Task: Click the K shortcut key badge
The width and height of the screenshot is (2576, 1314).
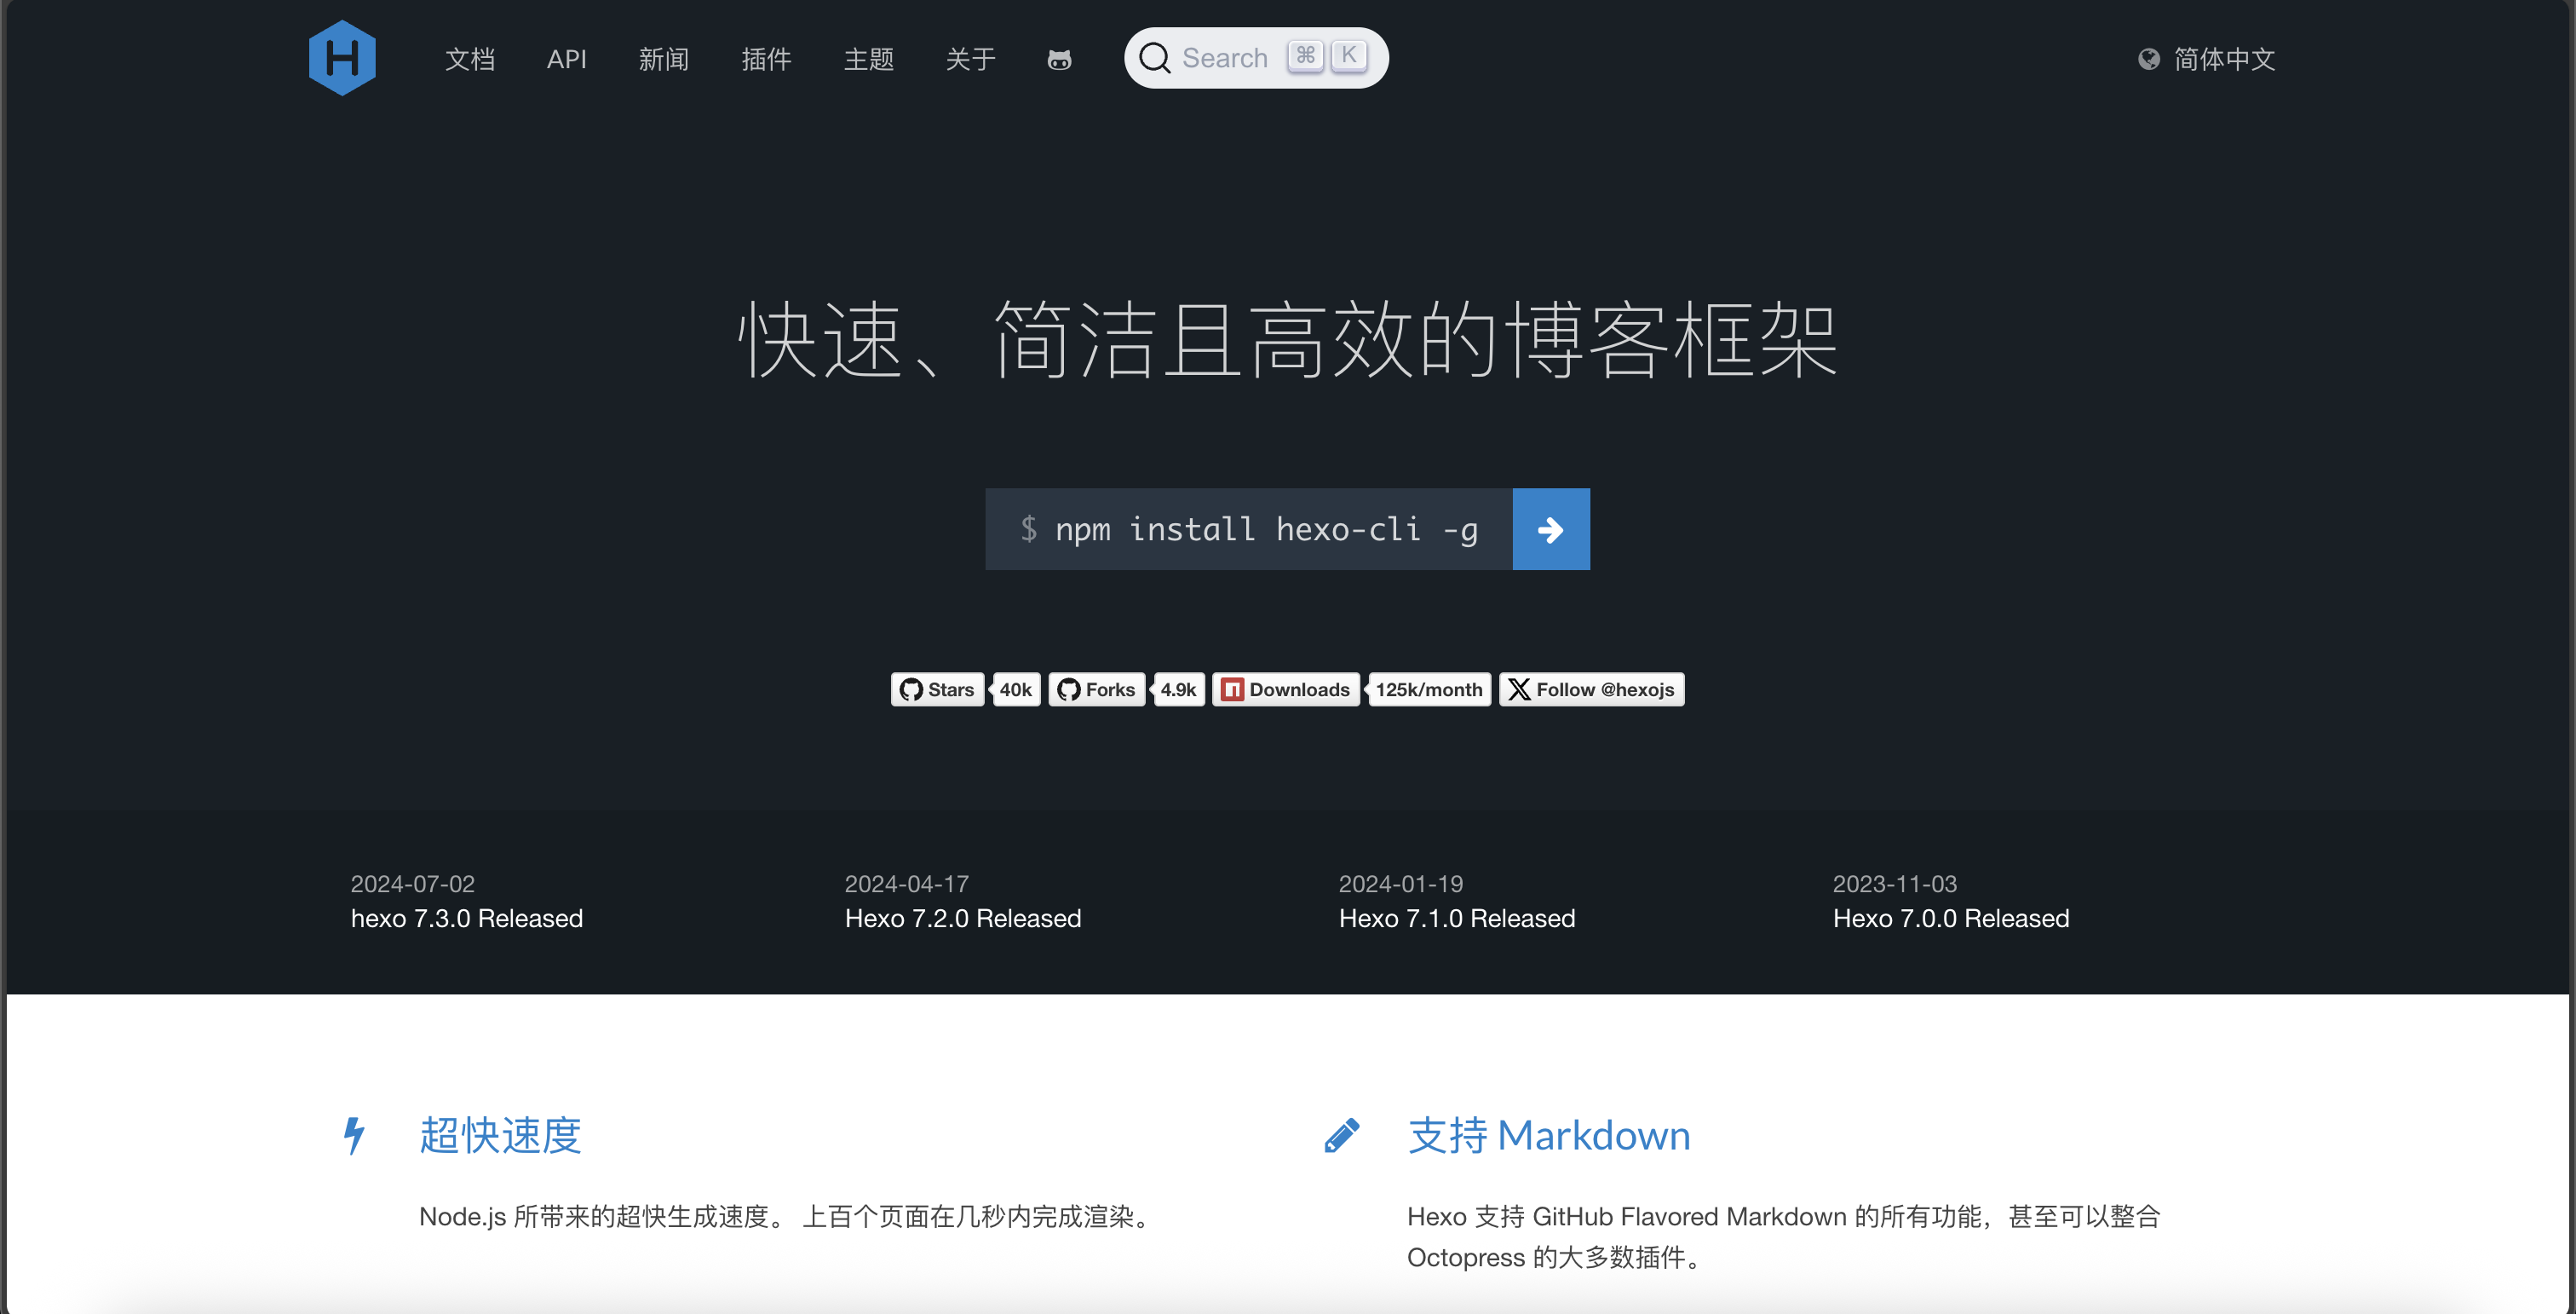Action: pyautogui.click(x=1349, y=56)
